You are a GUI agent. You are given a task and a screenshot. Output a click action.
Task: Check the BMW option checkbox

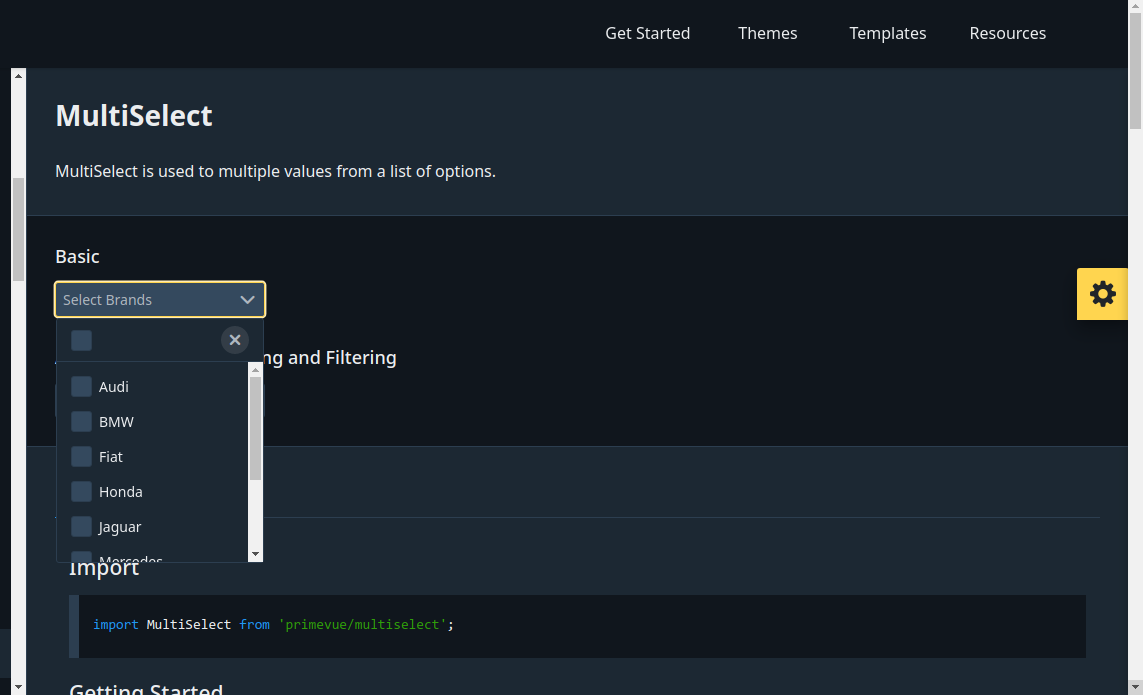coord(82,422)
